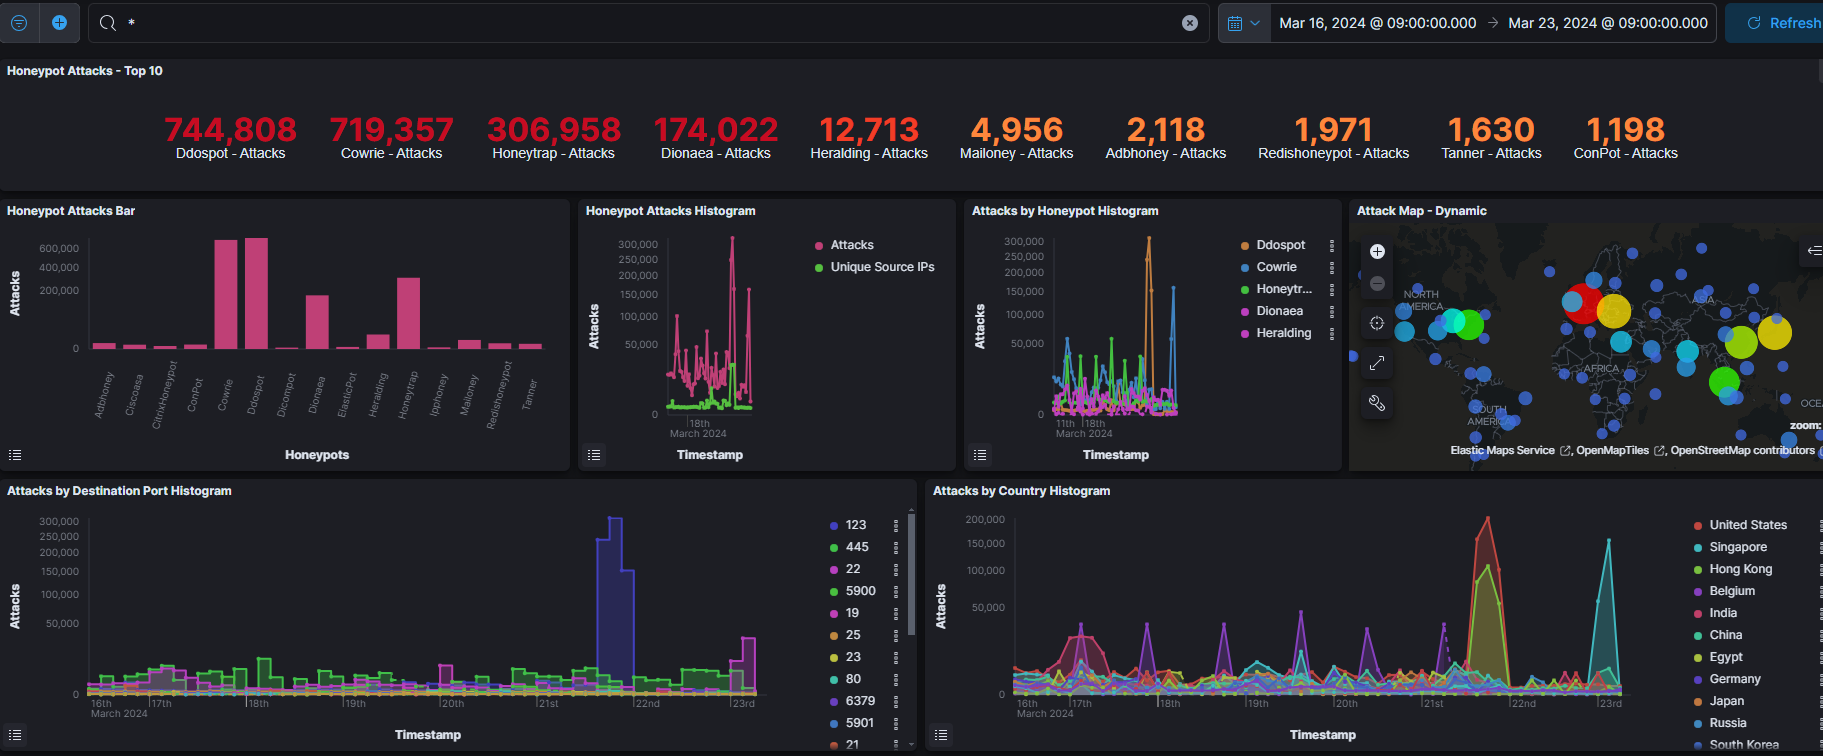The image size is (1823, 756).
Task: Open options menu for Ddospot legend item
Action: tap(1331, 245)
